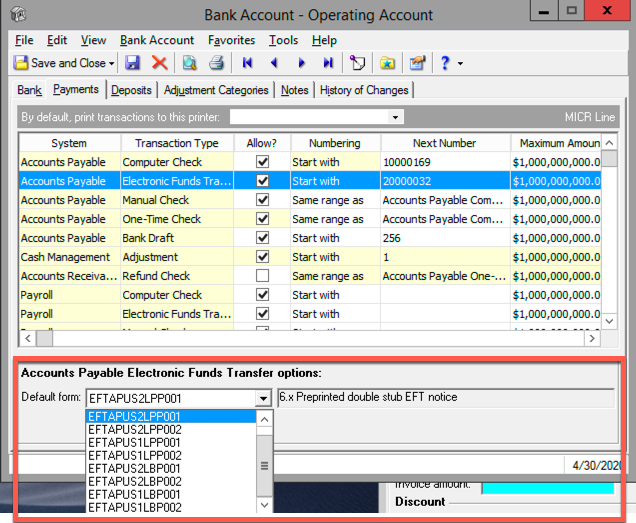This screenshot has width=636, height=523.
Task: Click the MICR Line button
Action: click(590, 117)
